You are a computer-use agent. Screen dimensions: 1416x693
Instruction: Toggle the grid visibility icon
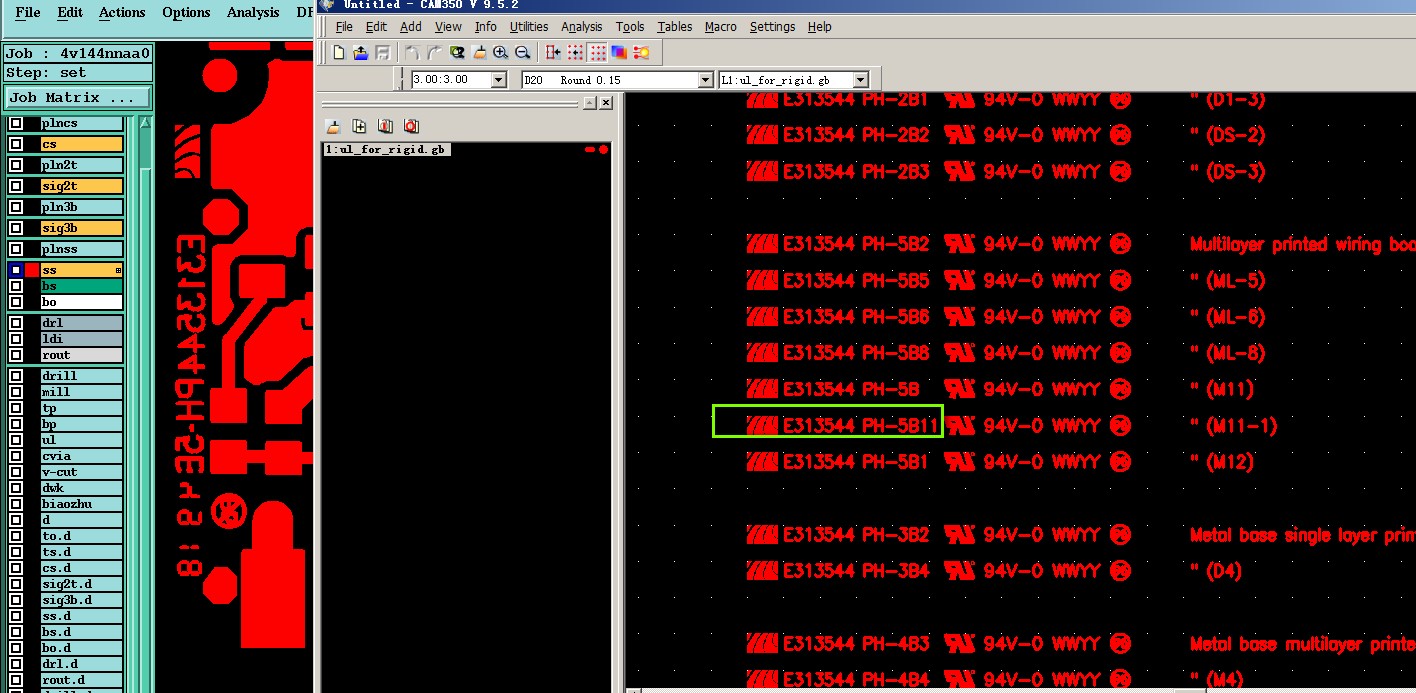[x=597, y=52]
